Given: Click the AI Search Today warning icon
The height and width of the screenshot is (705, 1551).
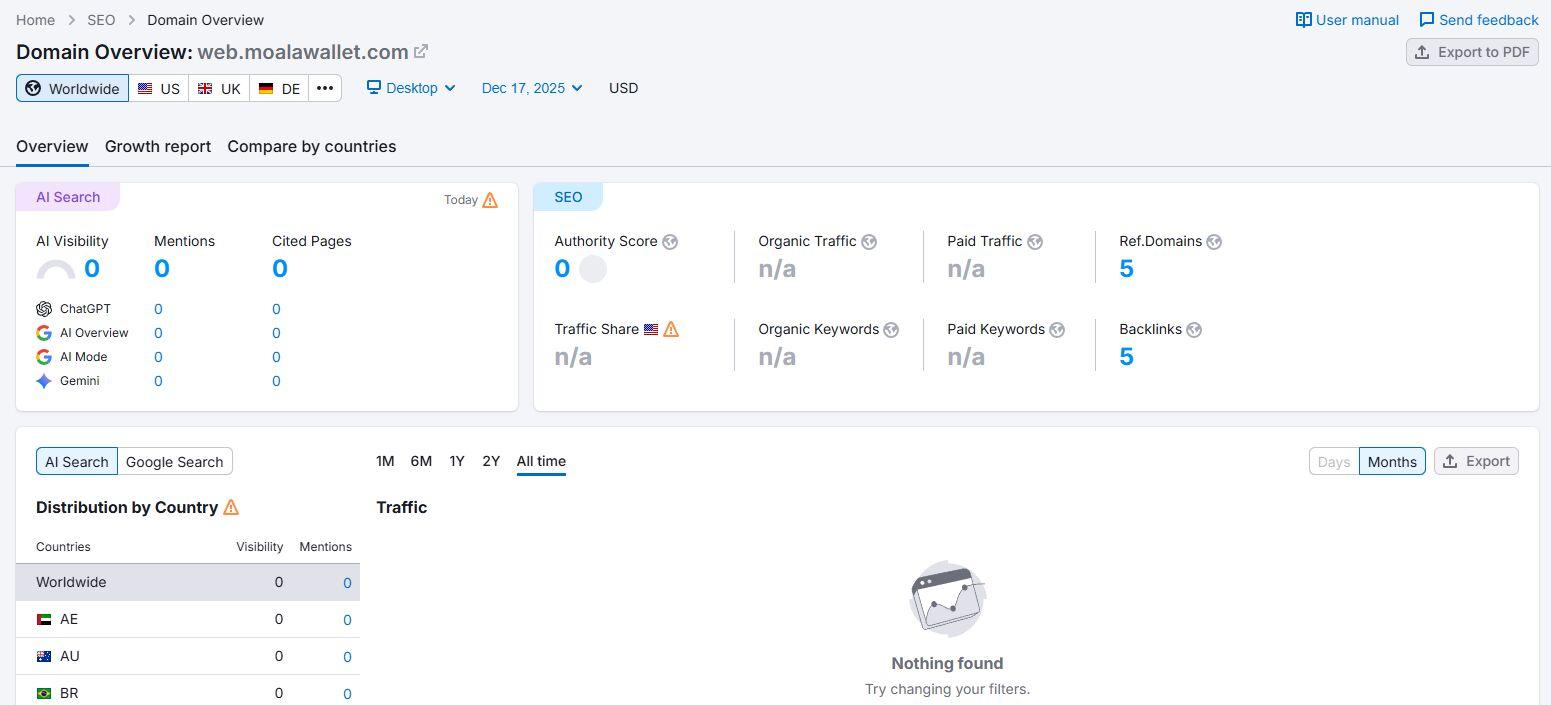Looking at the screenshot, I should point(490,200).
